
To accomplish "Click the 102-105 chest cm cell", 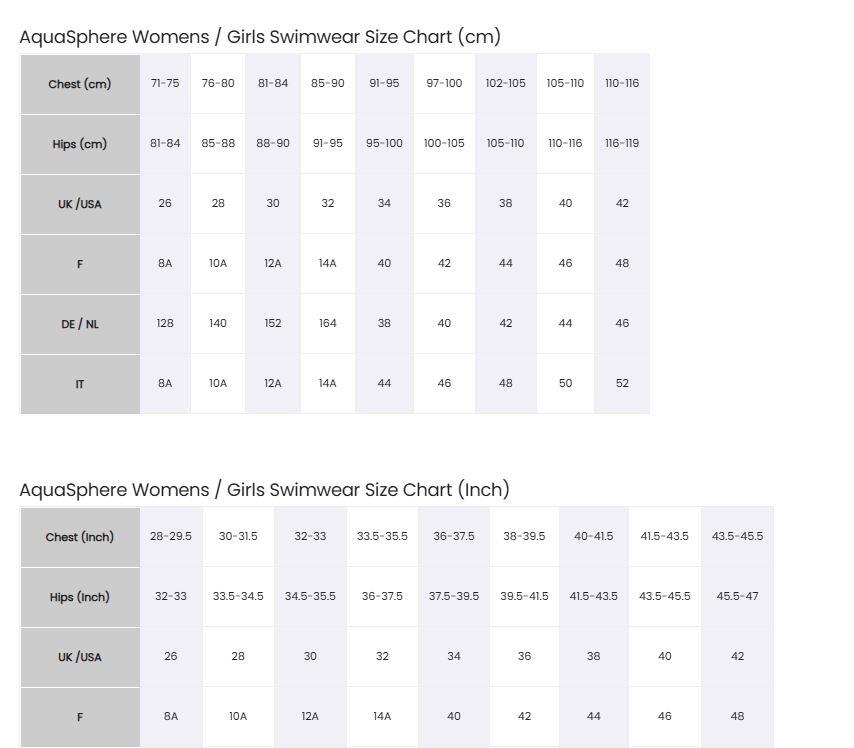I will (x=505, y=83).
